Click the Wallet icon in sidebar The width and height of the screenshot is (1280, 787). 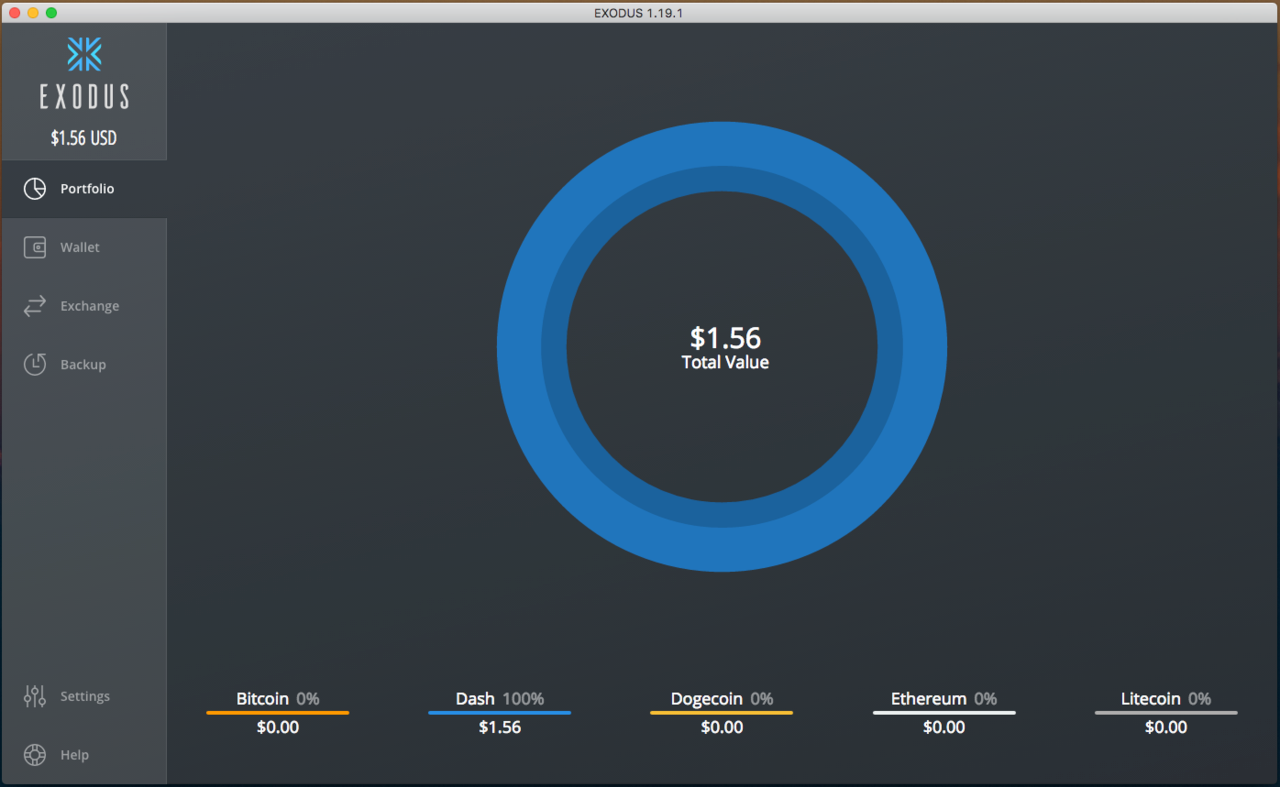coord(35,247)
